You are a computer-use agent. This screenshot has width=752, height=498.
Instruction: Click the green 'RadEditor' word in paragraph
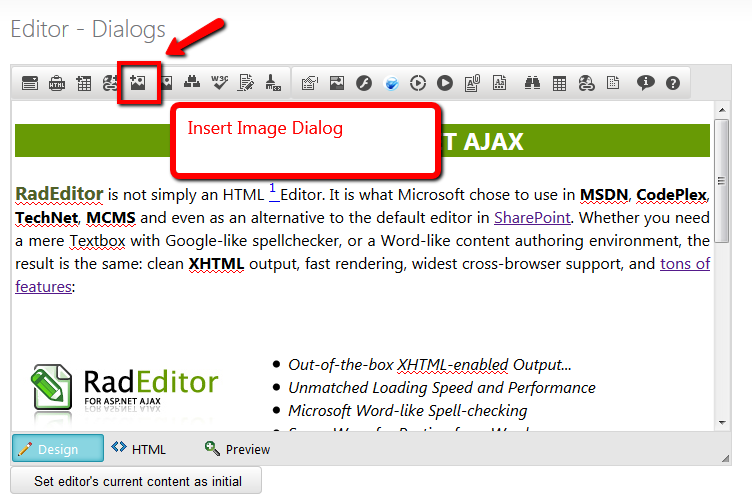coord(59,194)
